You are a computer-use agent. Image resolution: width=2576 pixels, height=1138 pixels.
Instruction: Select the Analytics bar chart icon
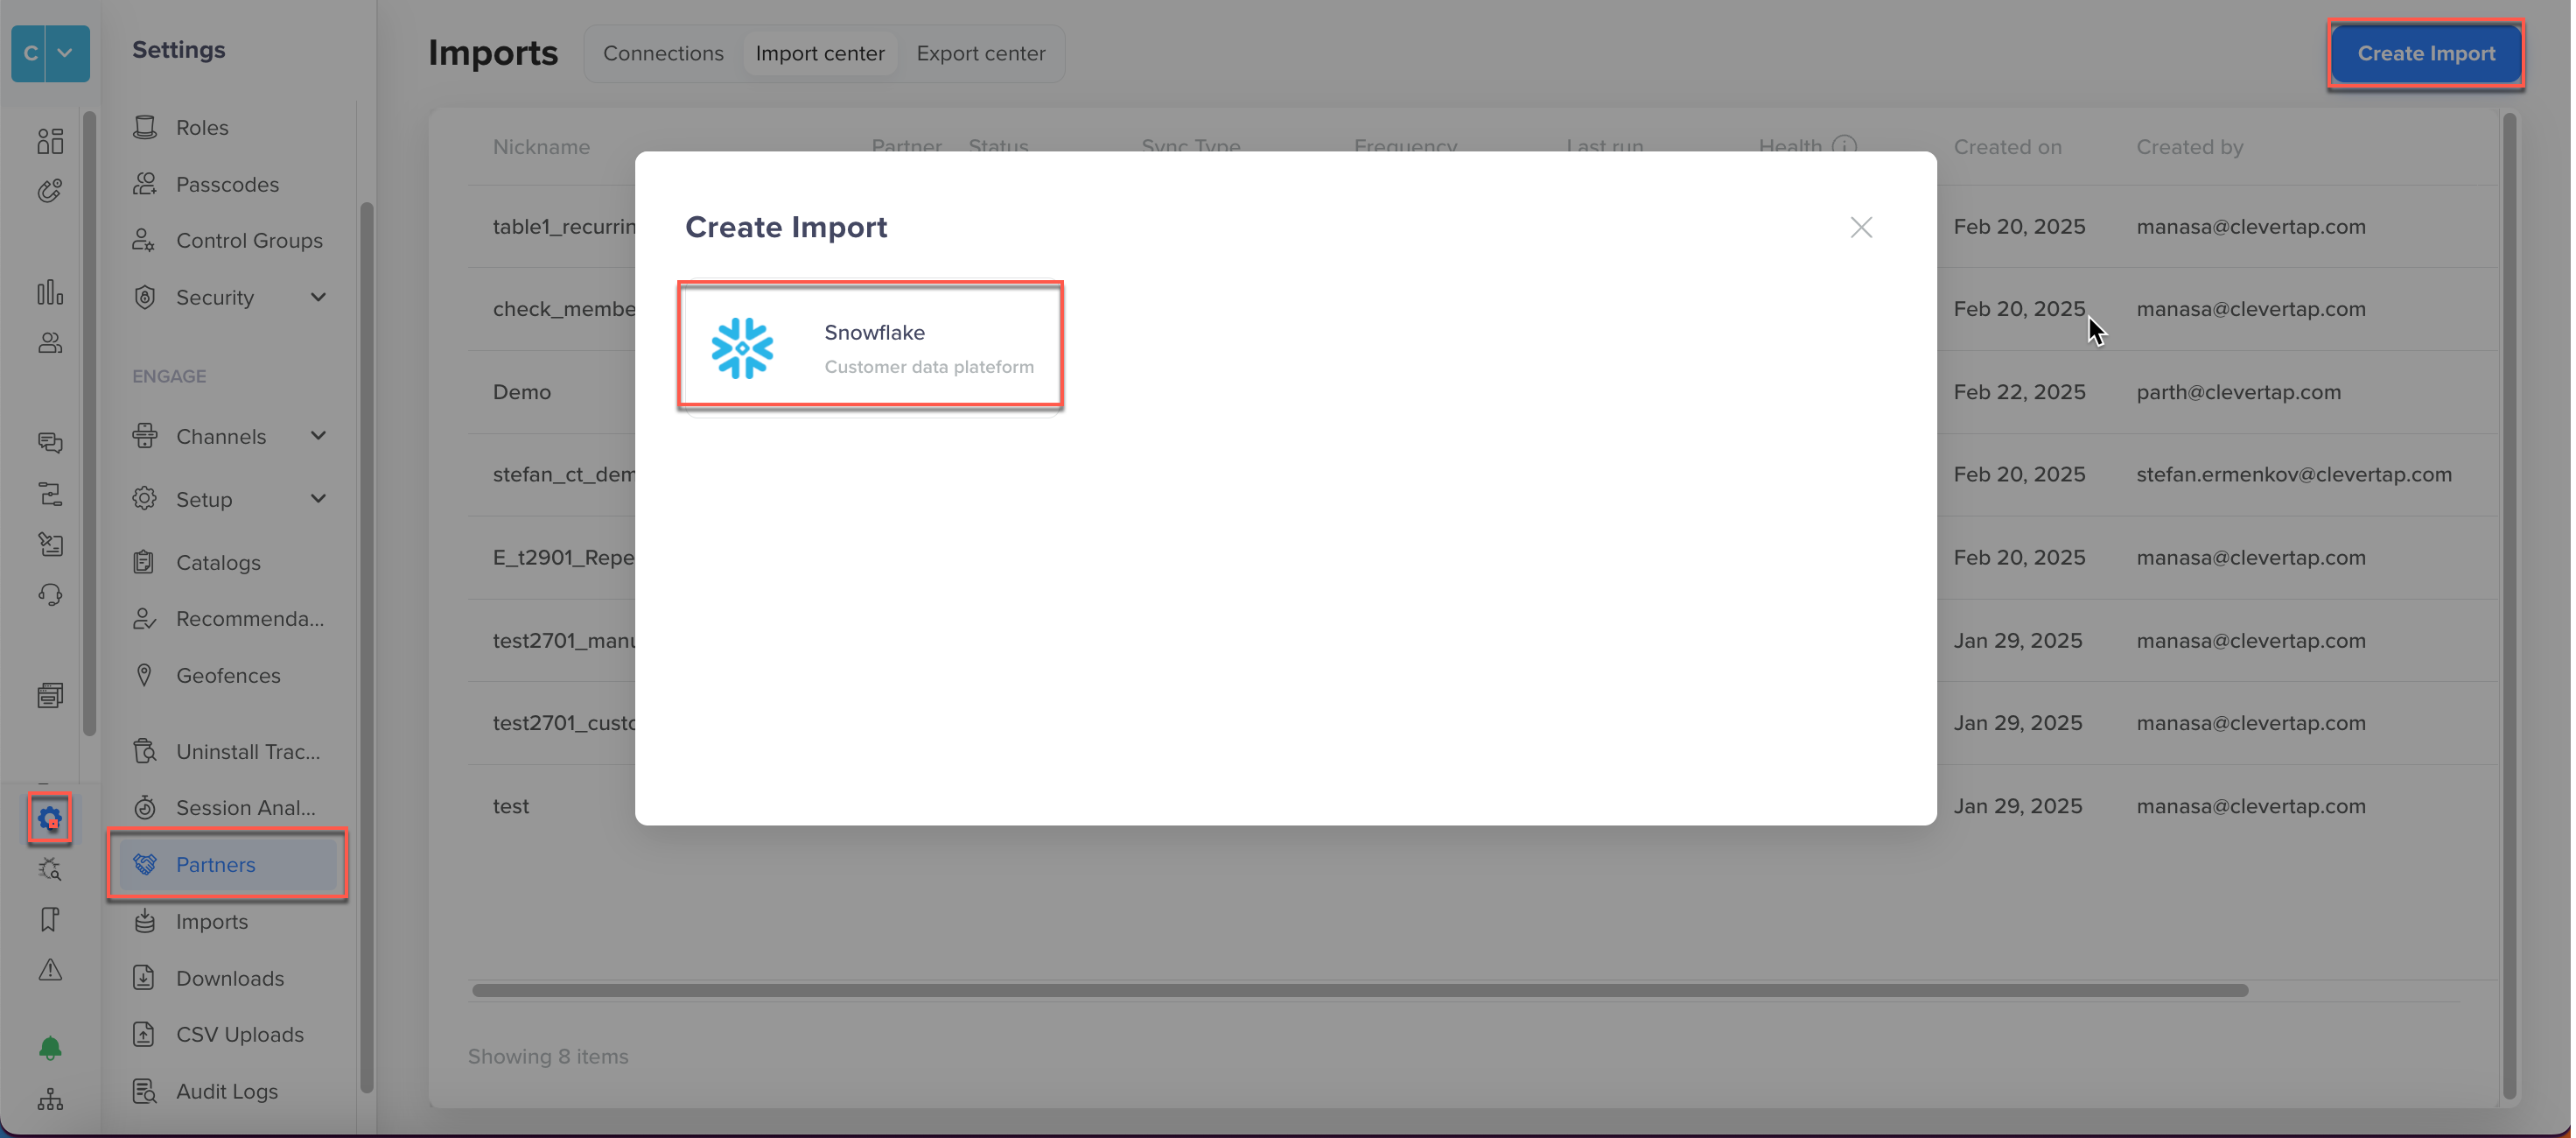50,293
